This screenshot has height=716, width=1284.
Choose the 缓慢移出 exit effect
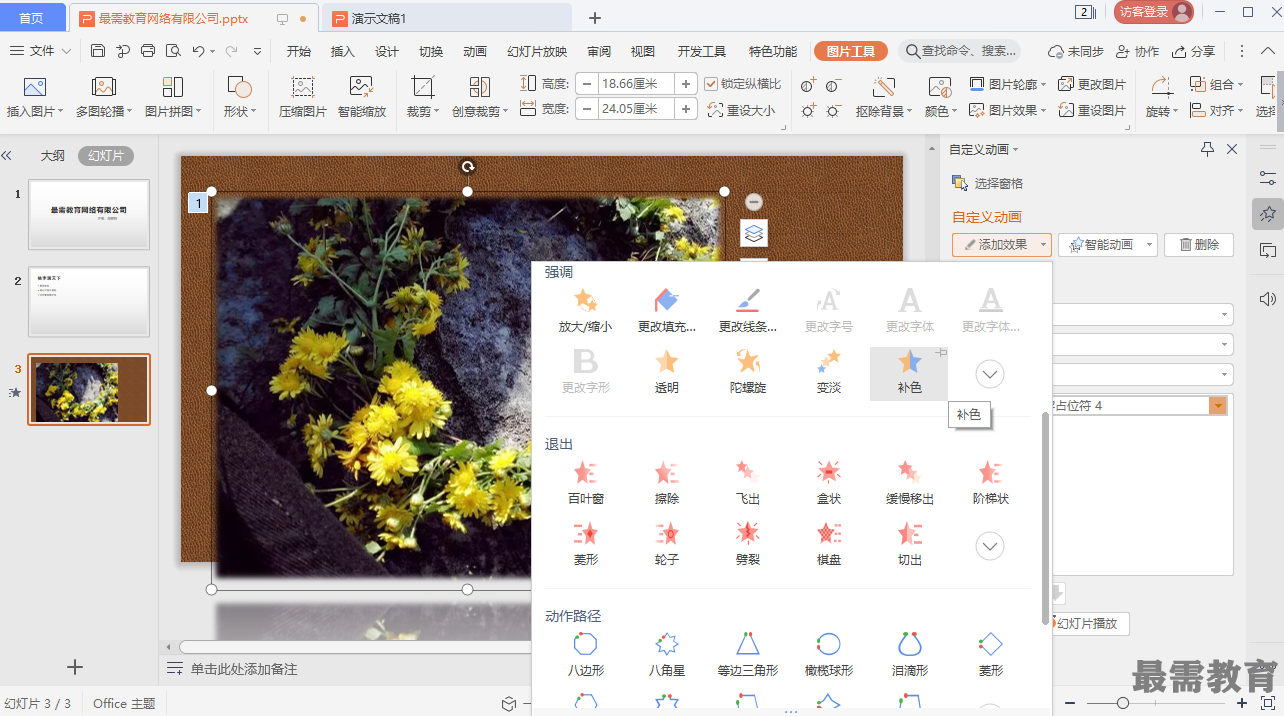click(909, 483)
